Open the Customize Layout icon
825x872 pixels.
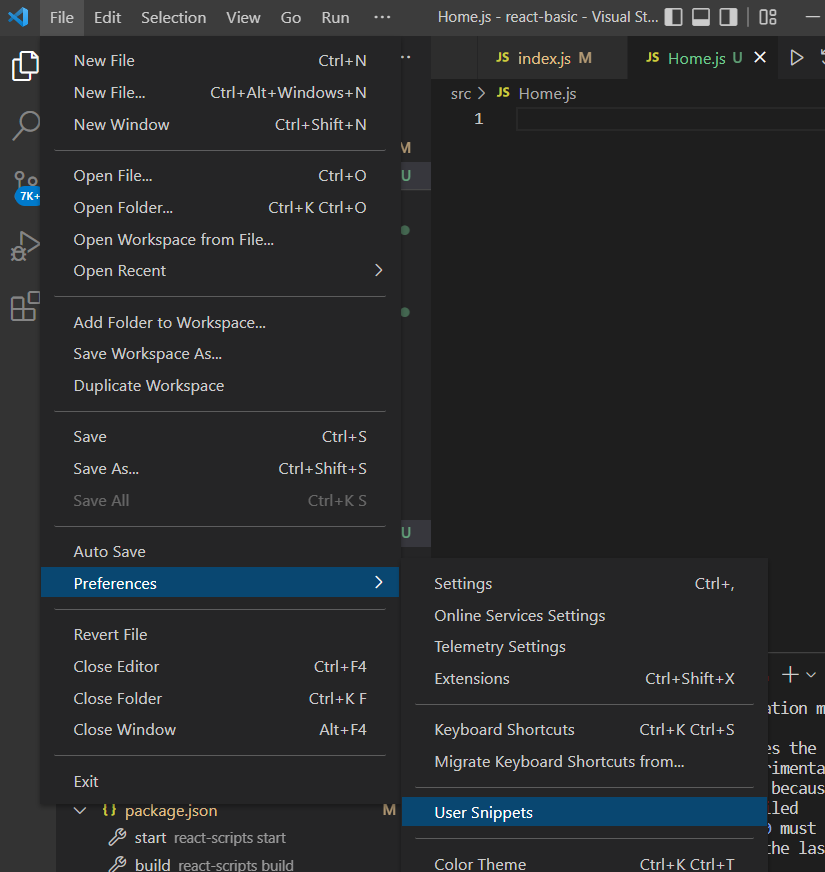tap(768, 17)
